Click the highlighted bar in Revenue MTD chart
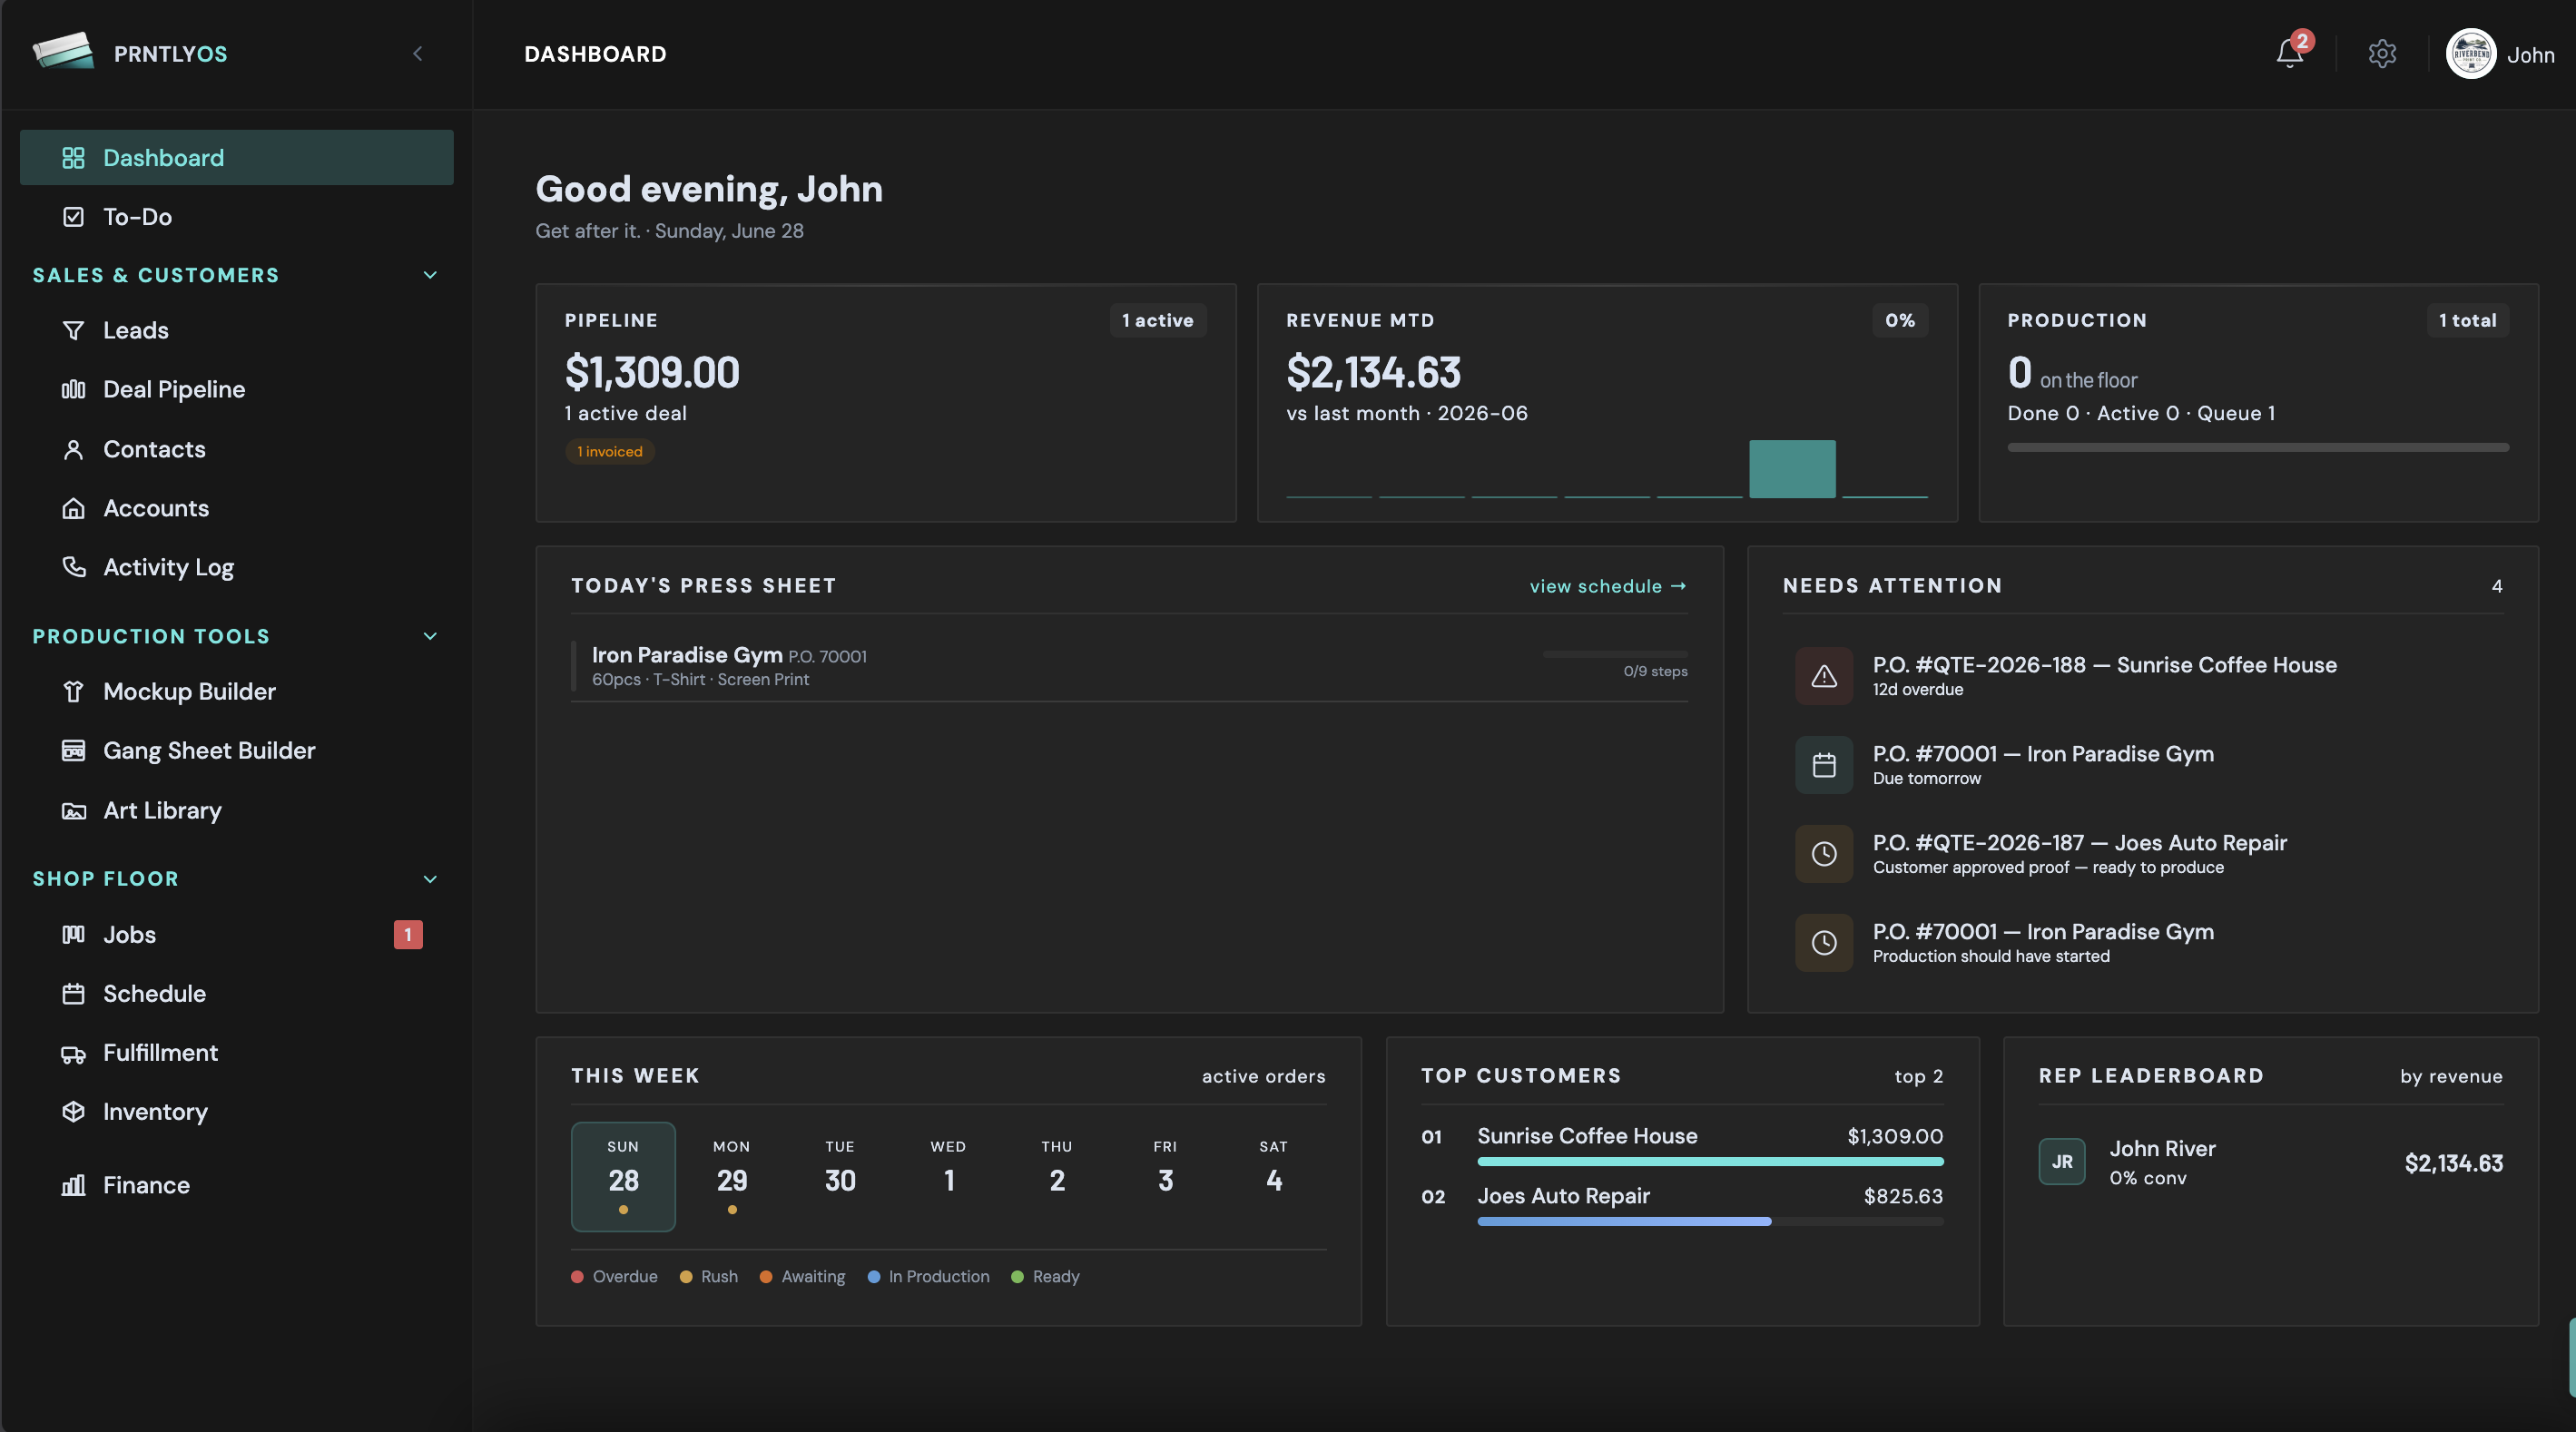This screenshot has width=2576, height=1432. pos(1792,469)
